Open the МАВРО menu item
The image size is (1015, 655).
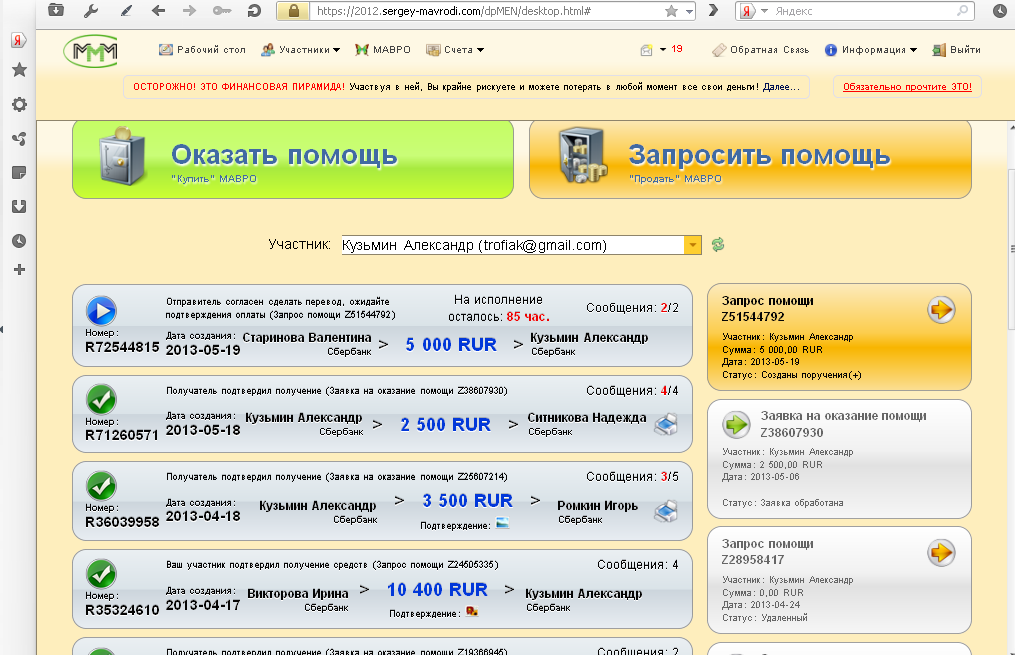point(383,50)
